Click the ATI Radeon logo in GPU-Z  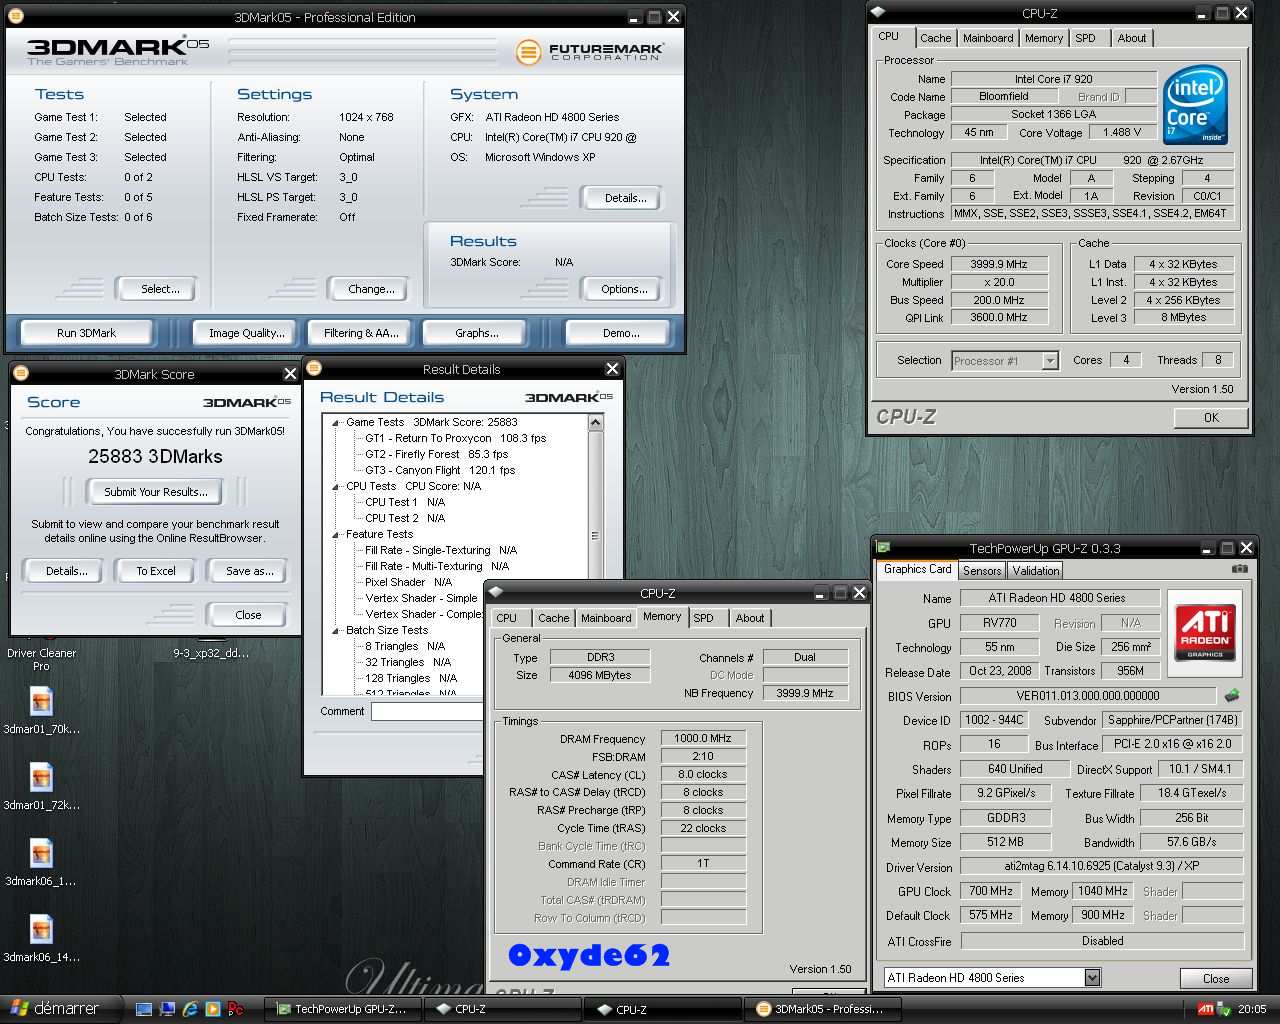(x=1204, y=631)
